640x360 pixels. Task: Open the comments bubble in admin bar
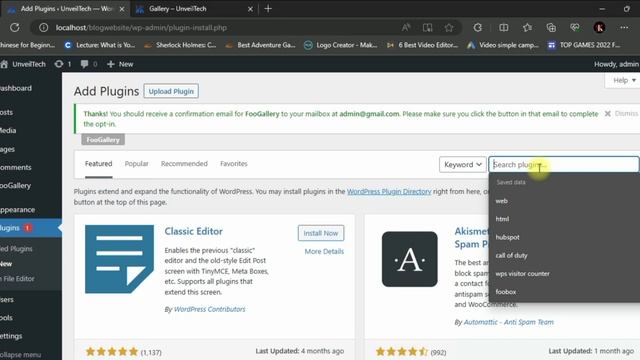[x=89, y=64]
